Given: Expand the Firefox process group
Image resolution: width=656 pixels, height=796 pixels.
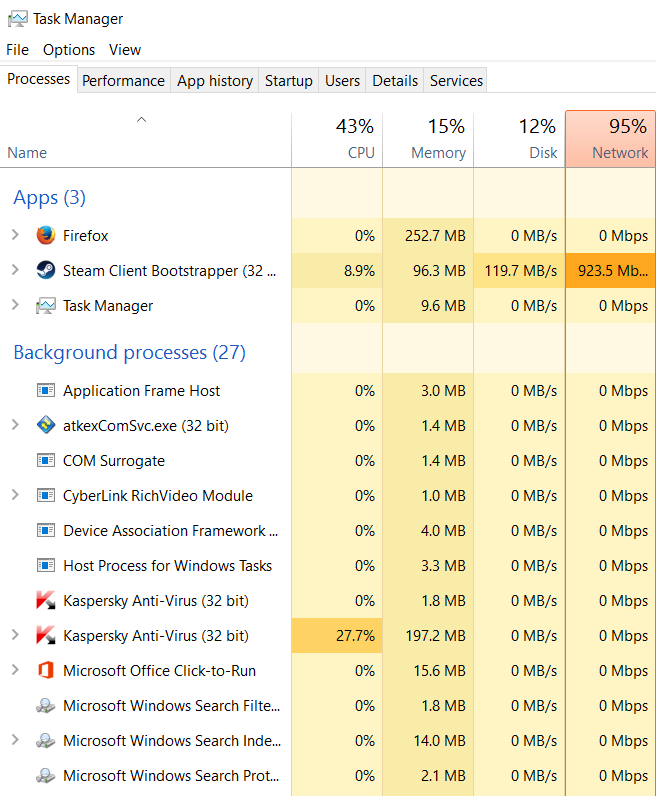Looking at the screenshot, I should (x=15, y=236).
